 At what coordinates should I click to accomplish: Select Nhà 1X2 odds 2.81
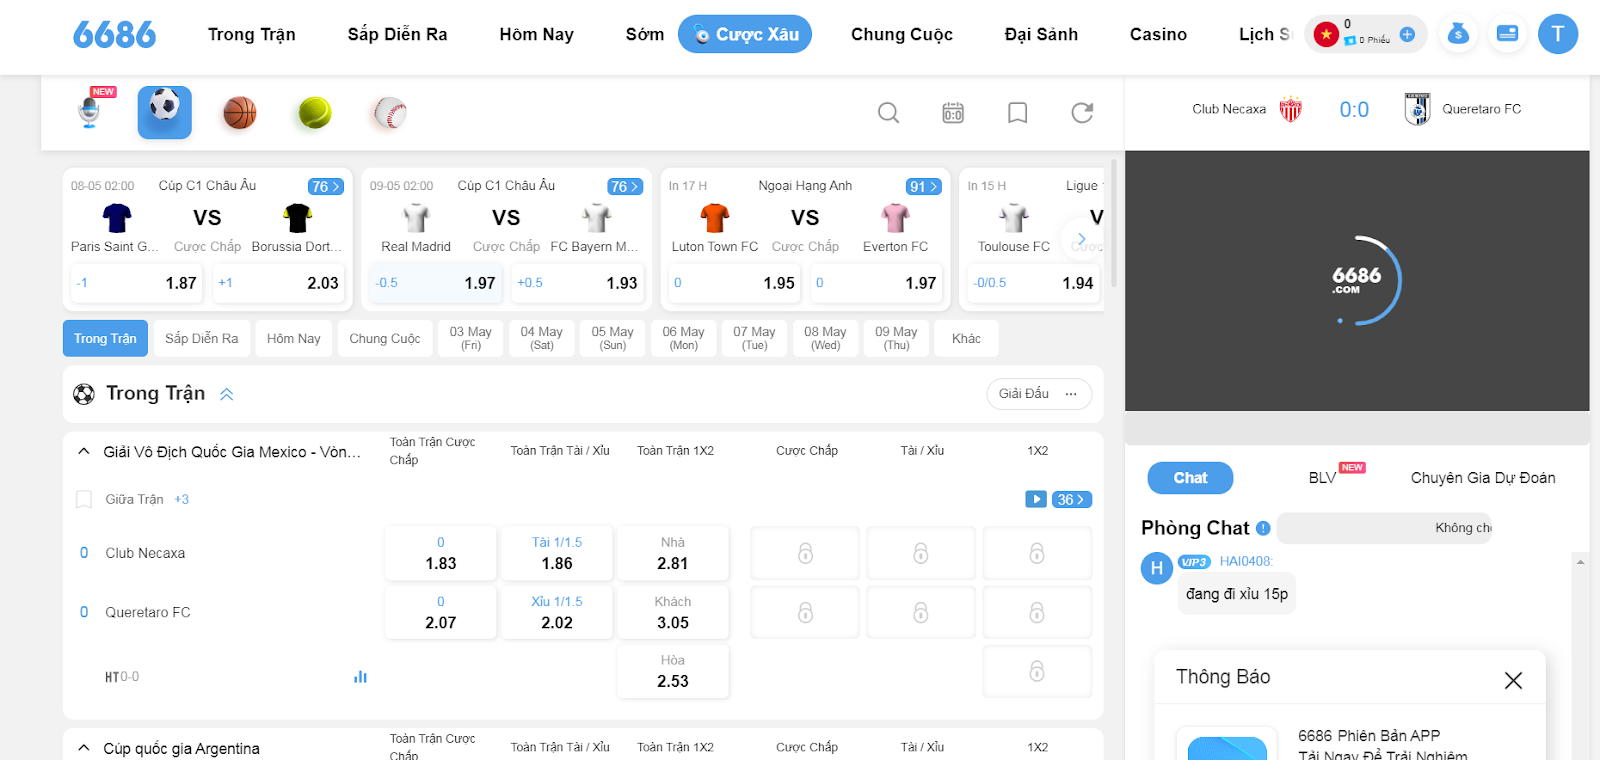coord(673,553)
